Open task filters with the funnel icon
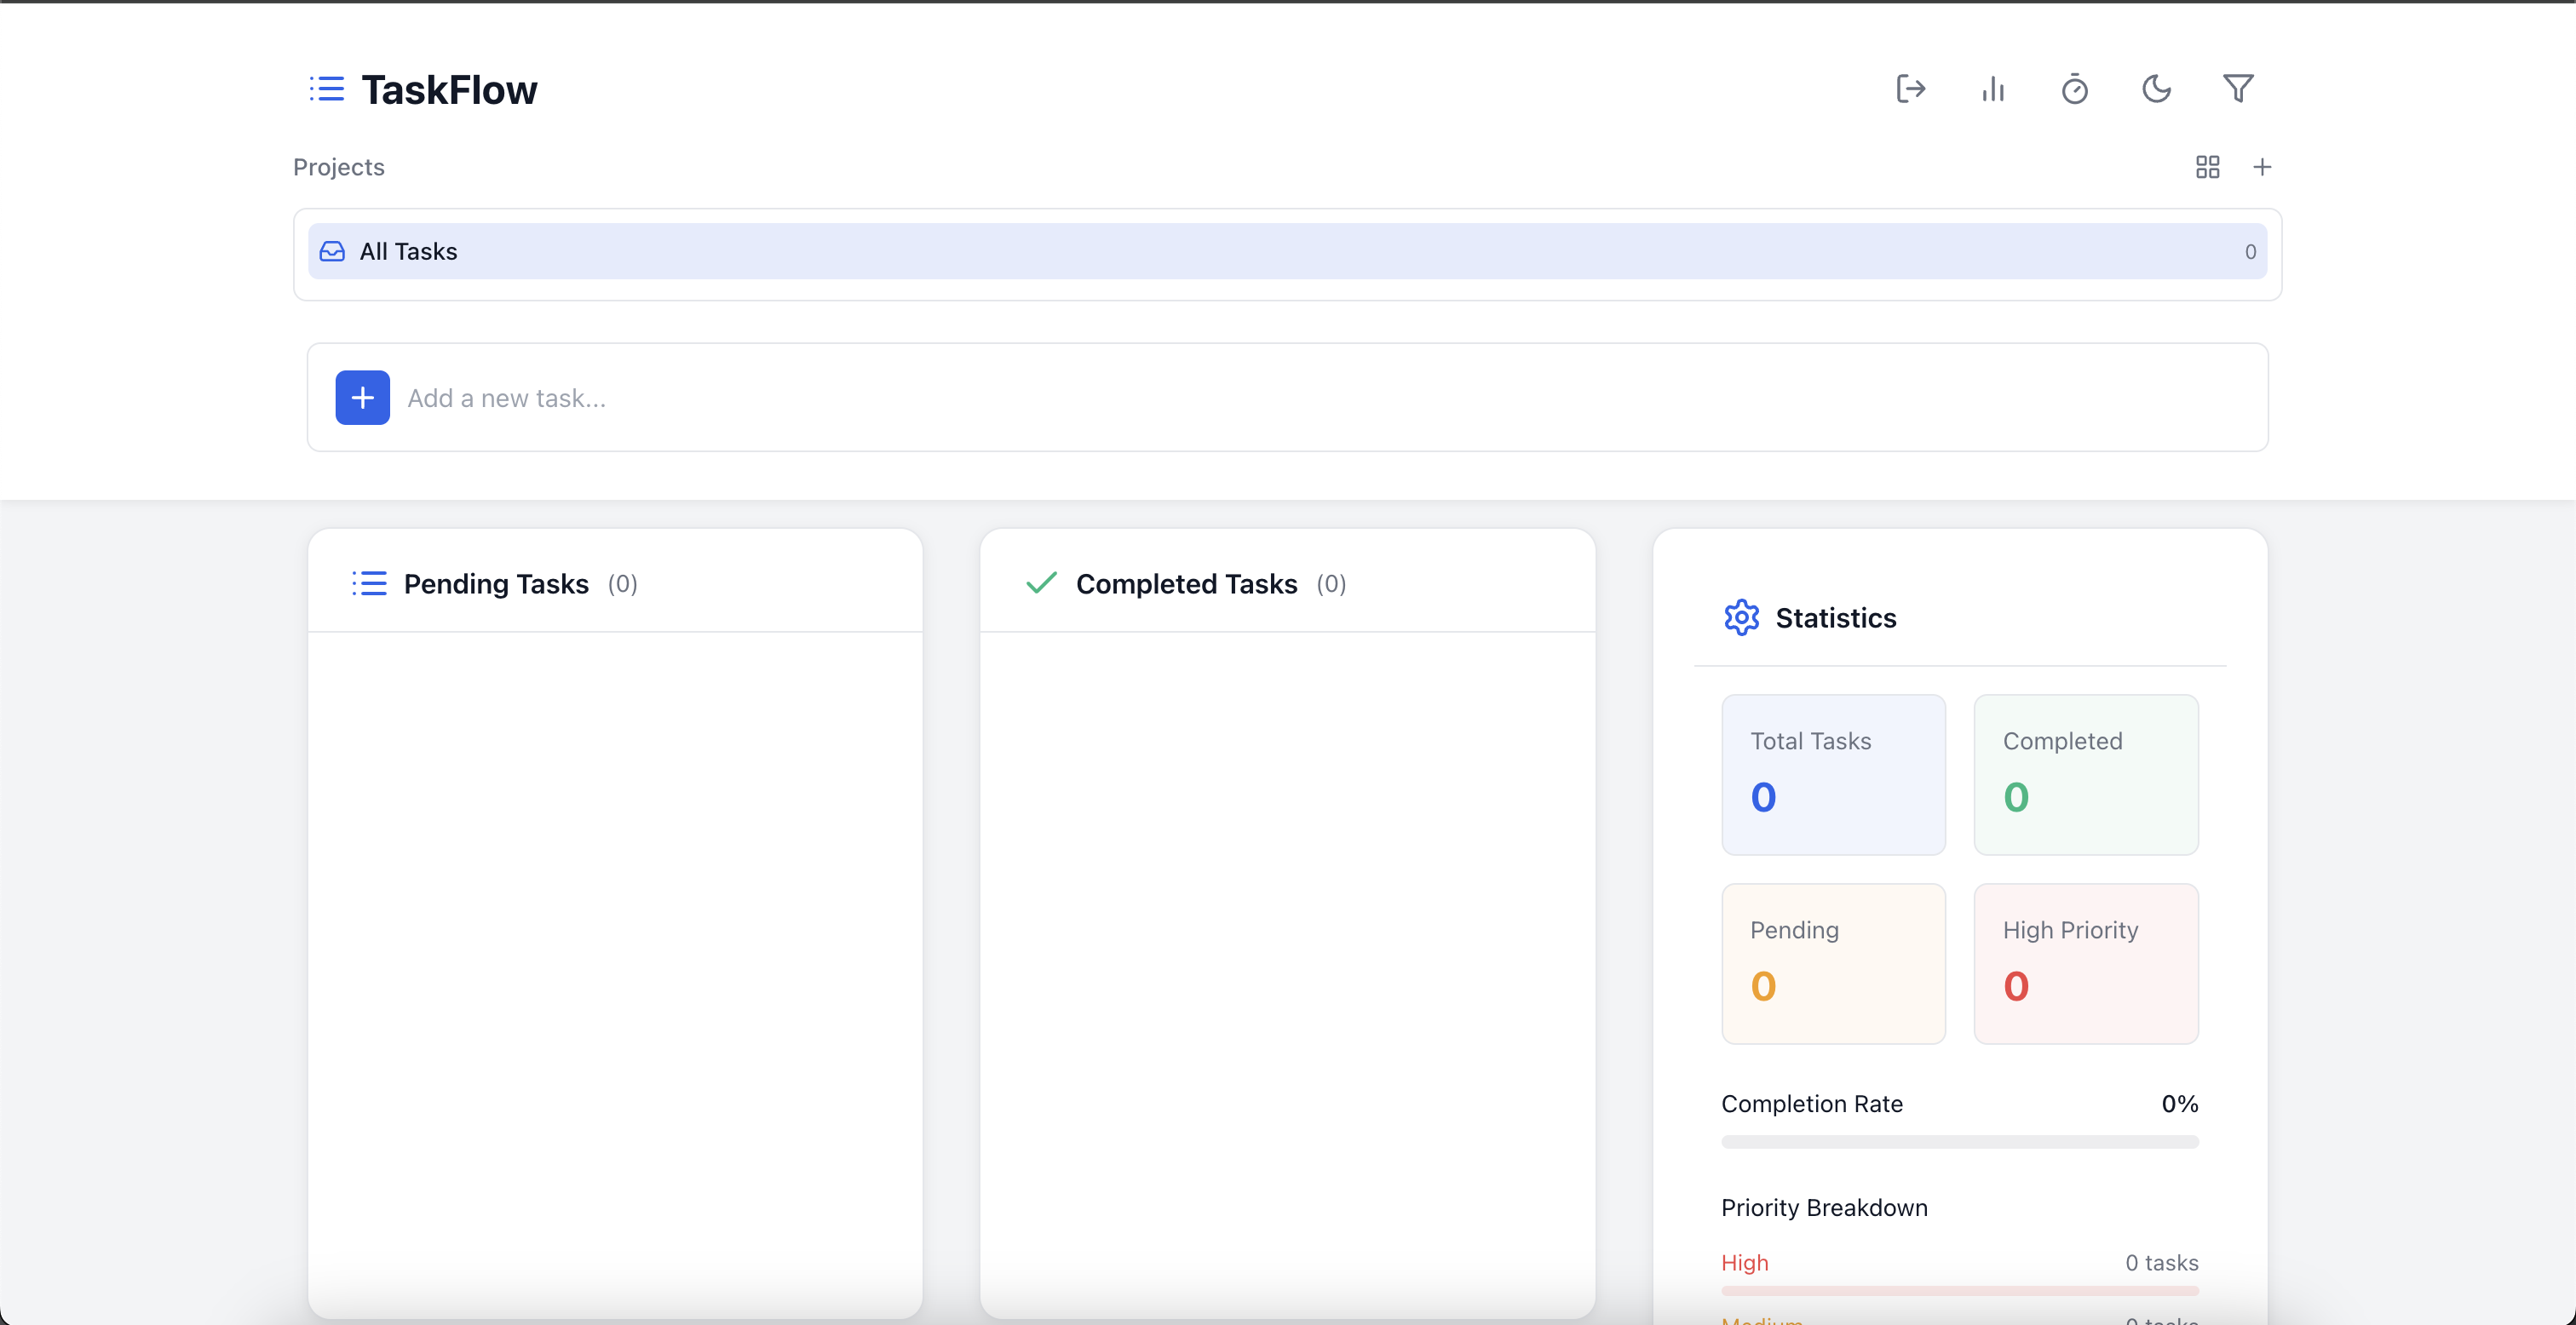Screen dimensions: 2576x1325 [2238, 89]
